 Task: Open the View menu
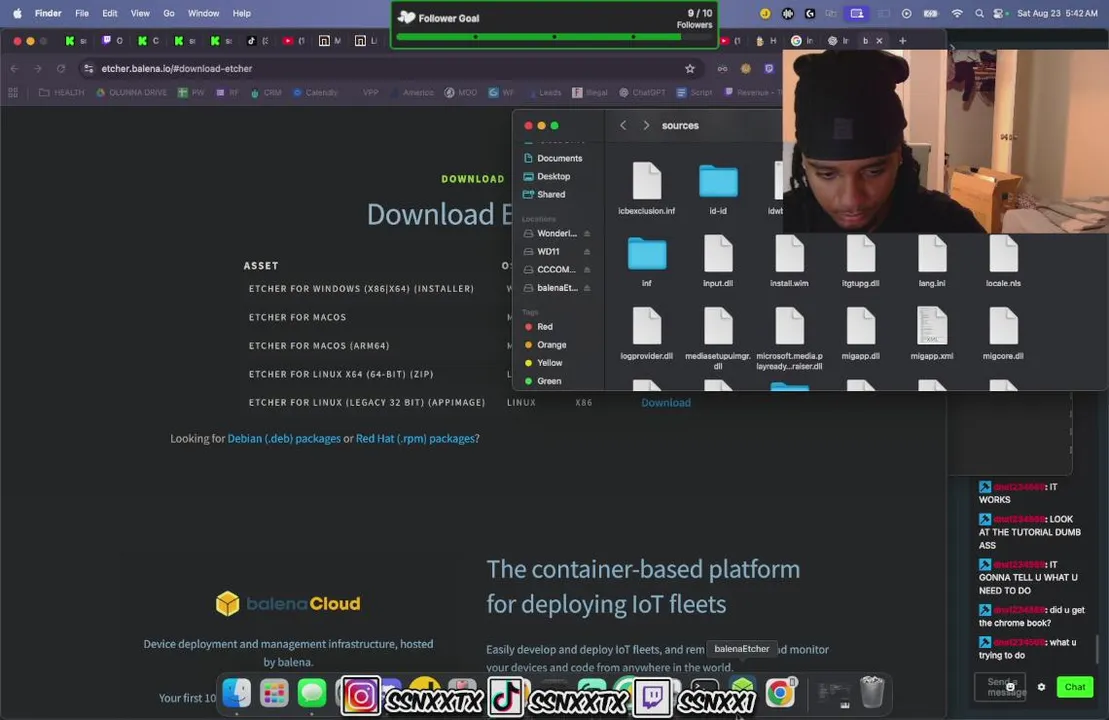[140, 13]
